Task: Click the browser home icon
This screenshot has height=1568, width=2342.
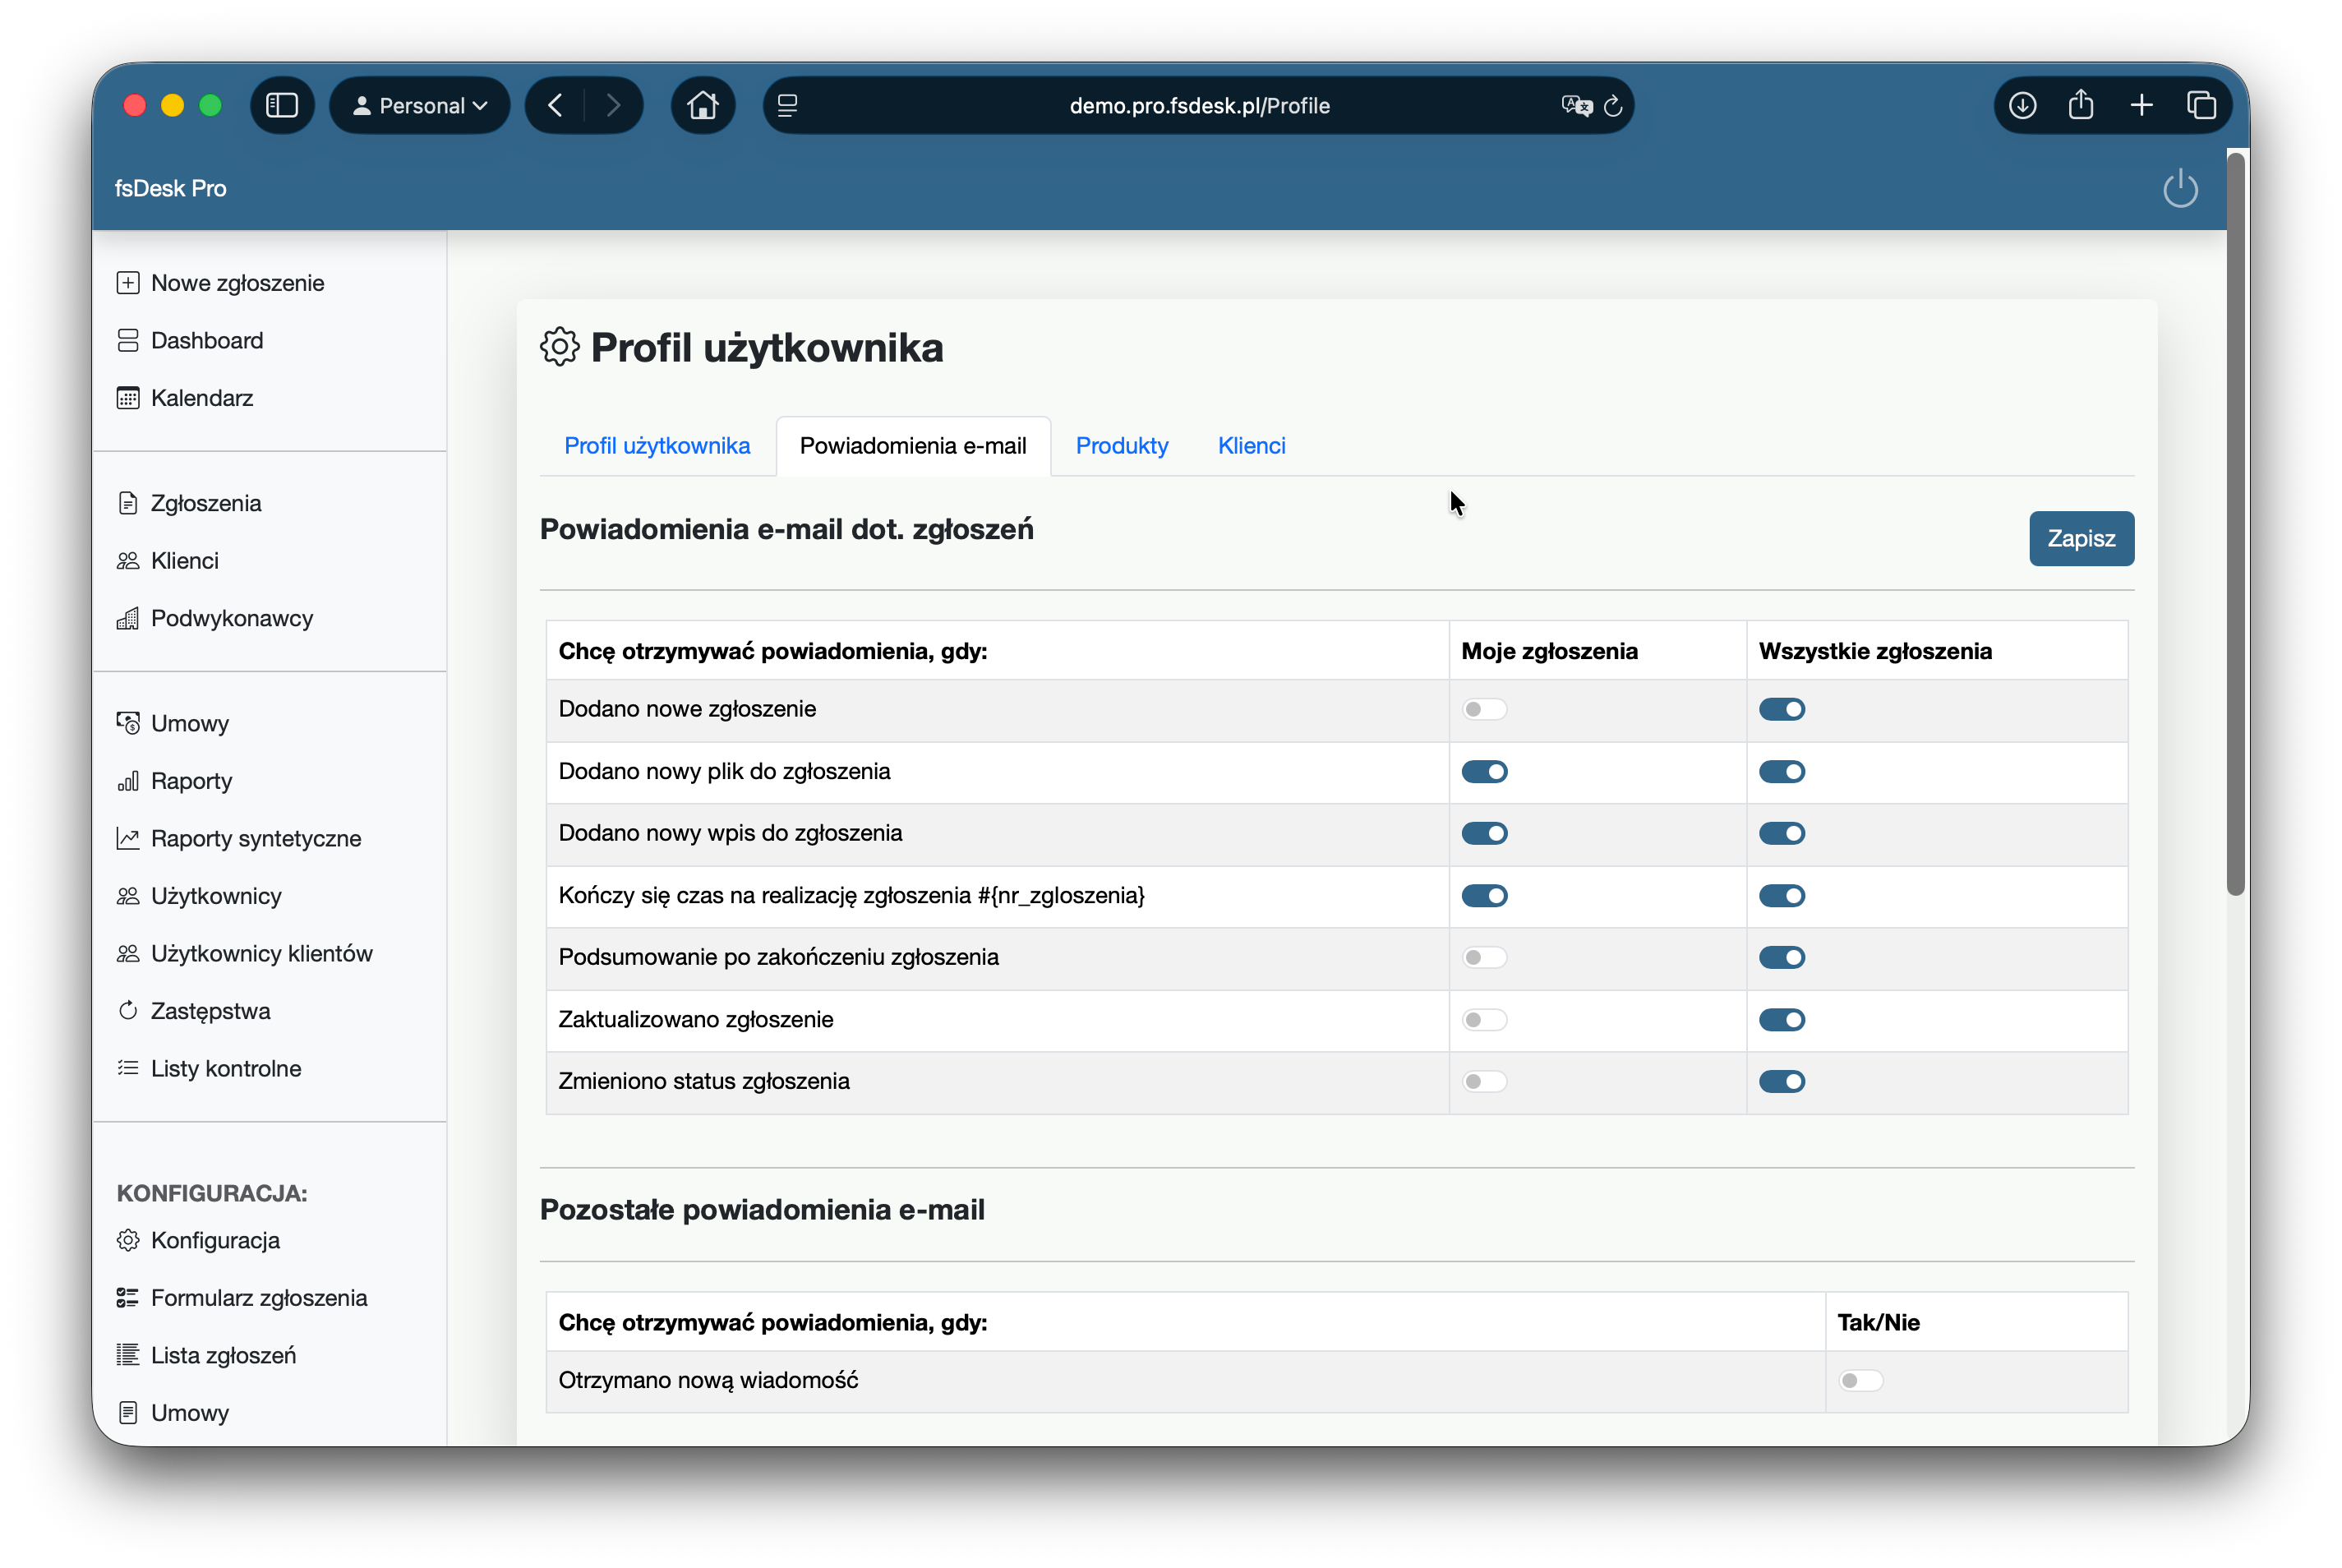Action: click(x=702, y=105)
